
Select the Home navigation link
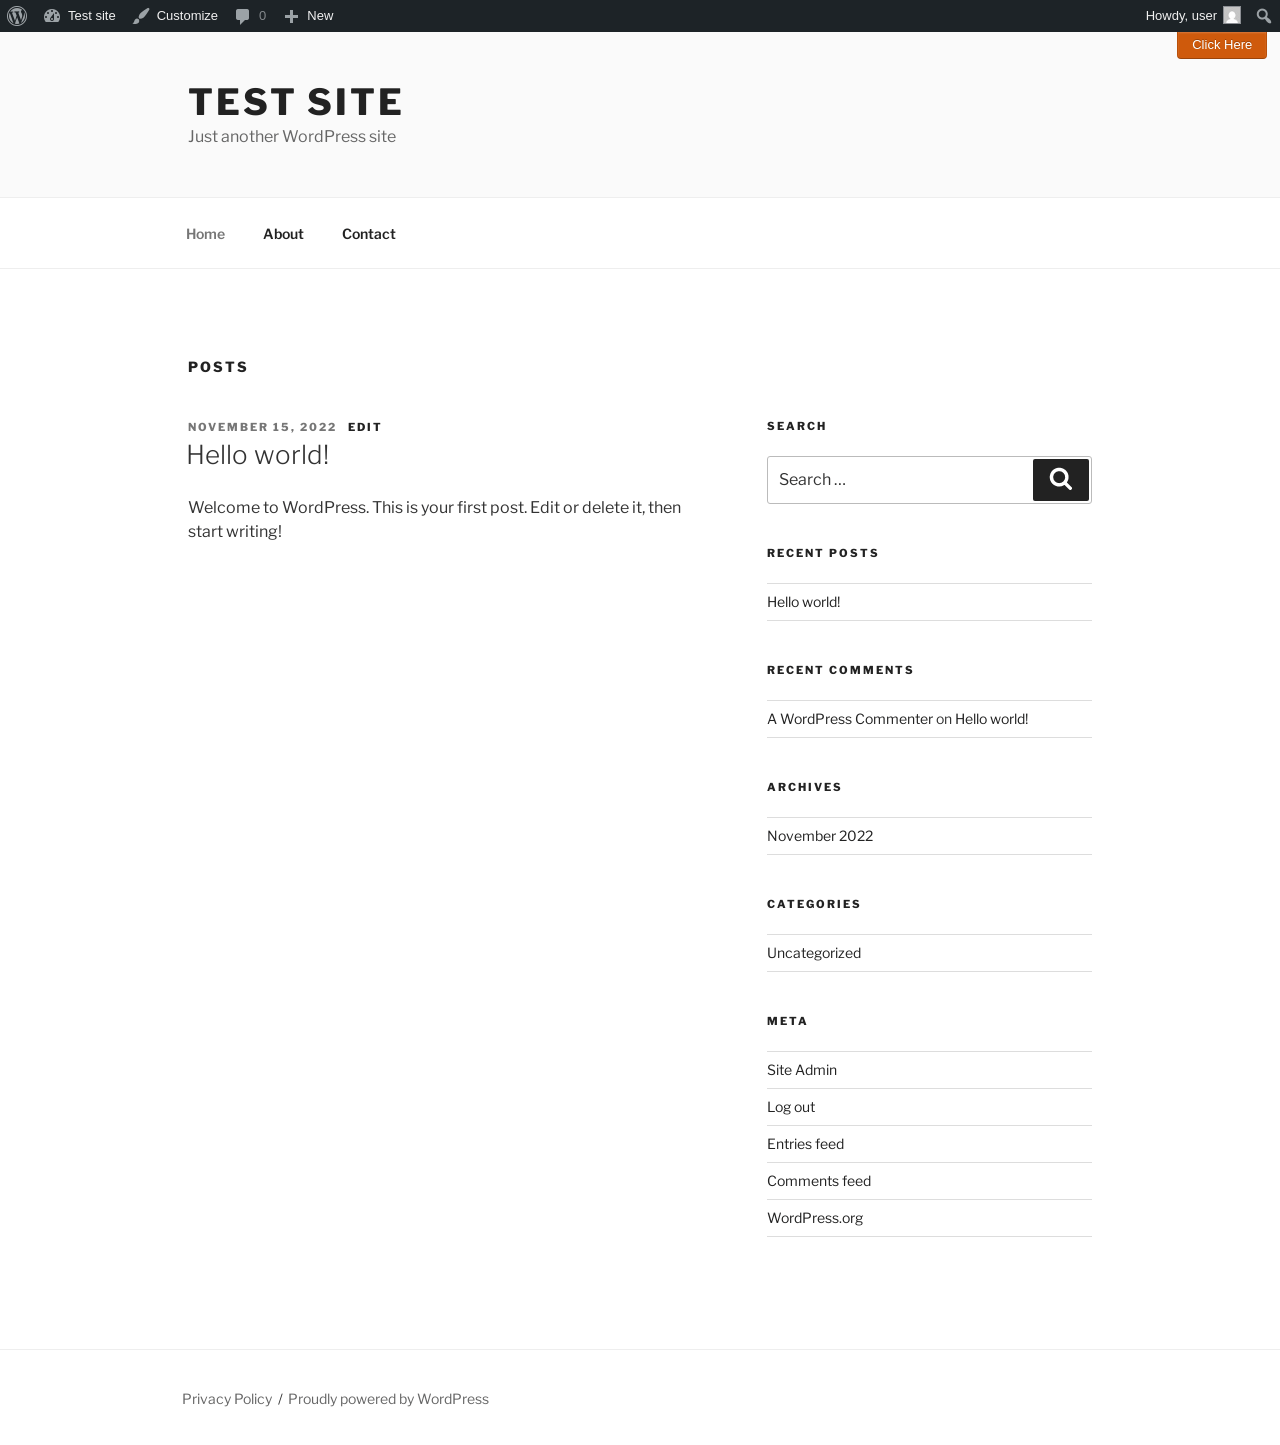pyautogui.click(x=205, y=234)
